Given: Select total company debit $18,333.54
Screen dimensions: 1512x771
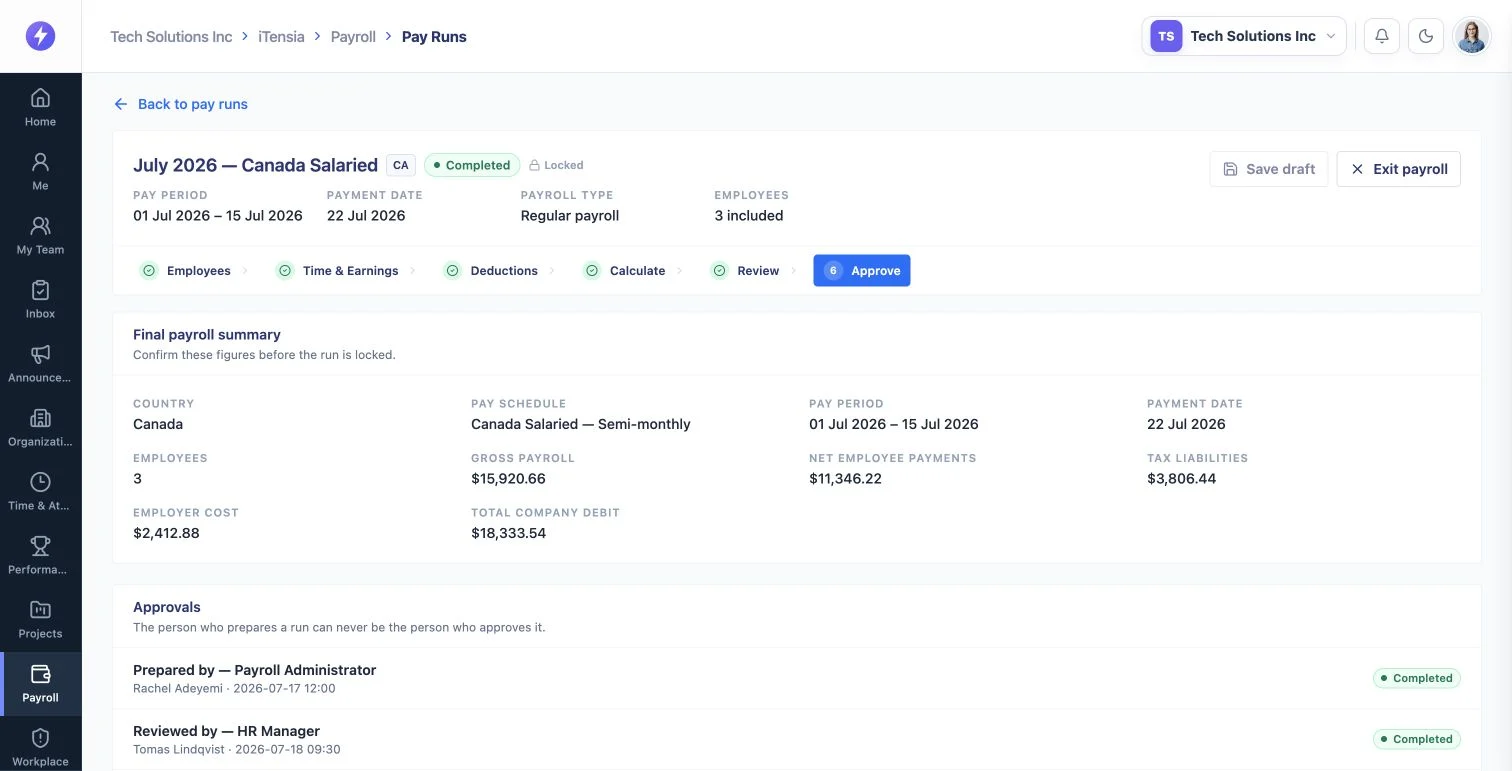Looking at the screenshot, I should [508, 533].
